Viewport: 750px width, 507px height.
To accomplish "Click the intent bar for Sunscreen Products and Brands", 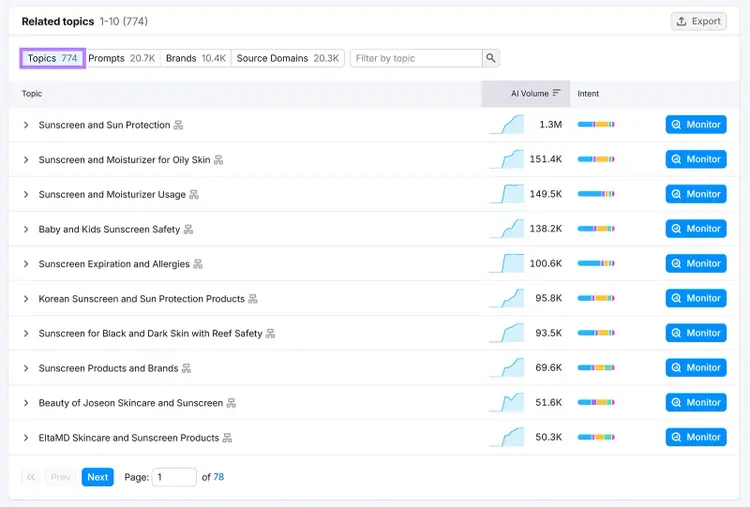I will [x=596, y=368].
